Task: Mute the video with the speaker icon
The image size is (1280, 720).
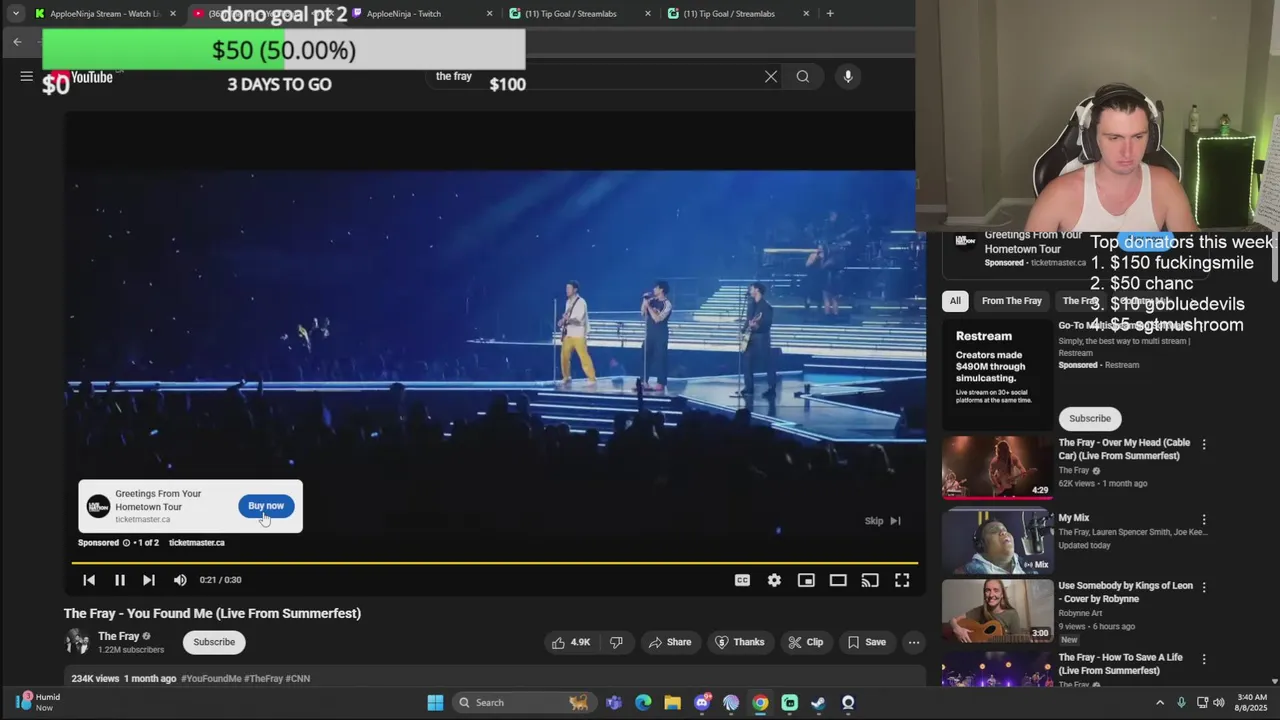Action: pos(180,580)
